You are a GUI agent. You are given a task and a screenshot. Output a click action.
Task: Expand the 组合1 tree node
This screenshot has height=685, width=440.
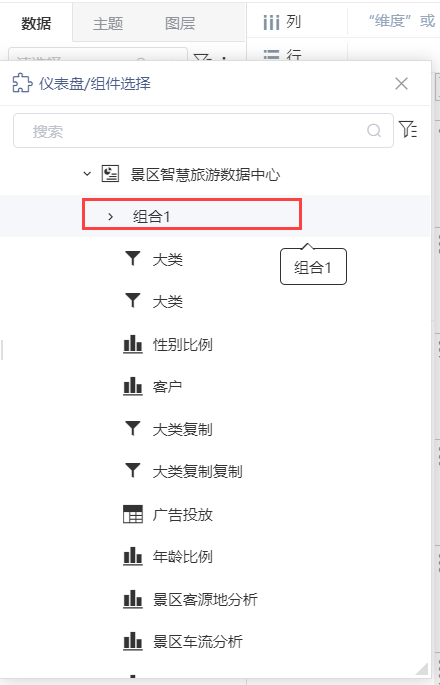click(111, 216)
